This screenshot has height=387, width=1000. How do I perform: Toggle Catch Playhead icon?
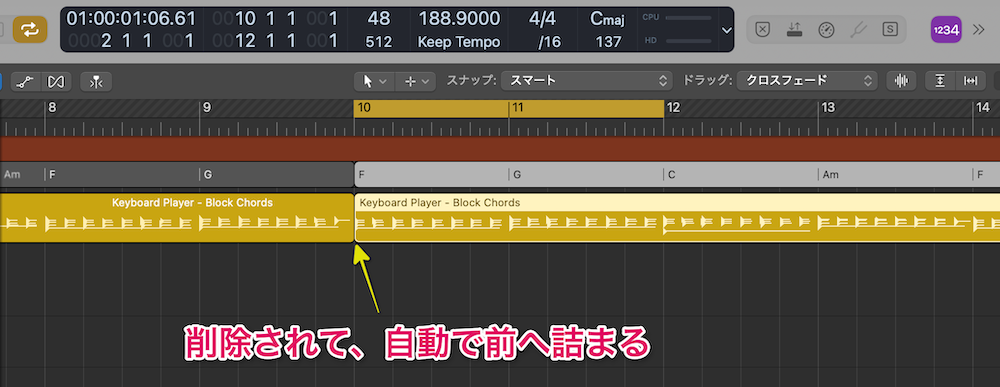pyautogui.click(x=96, y=81)
